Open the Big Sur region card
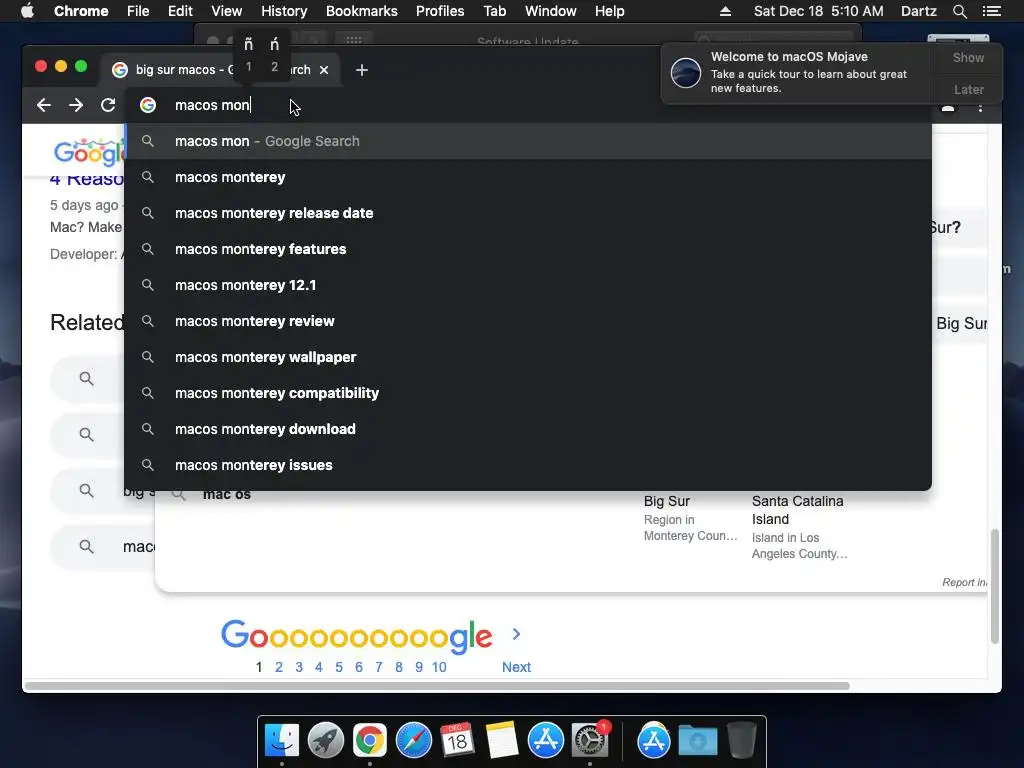This screenshot has height=768, width=1024. coord(690,518)
